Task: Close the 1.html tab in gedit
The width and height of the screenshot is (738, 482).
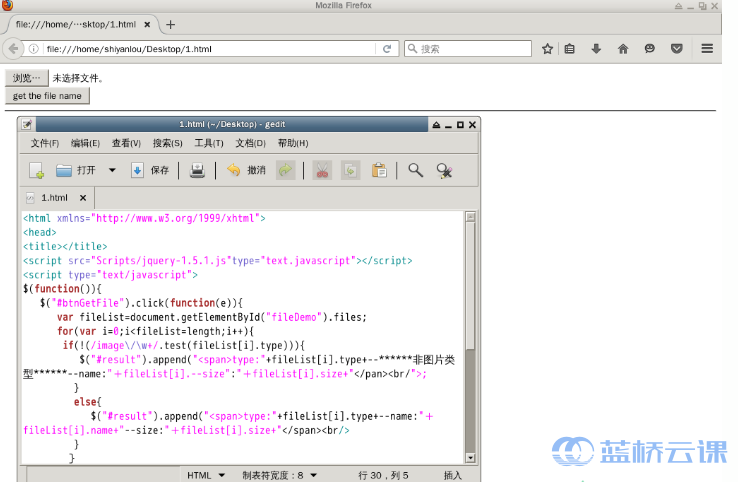Action: pyautogui.click(x=83, y=198)
